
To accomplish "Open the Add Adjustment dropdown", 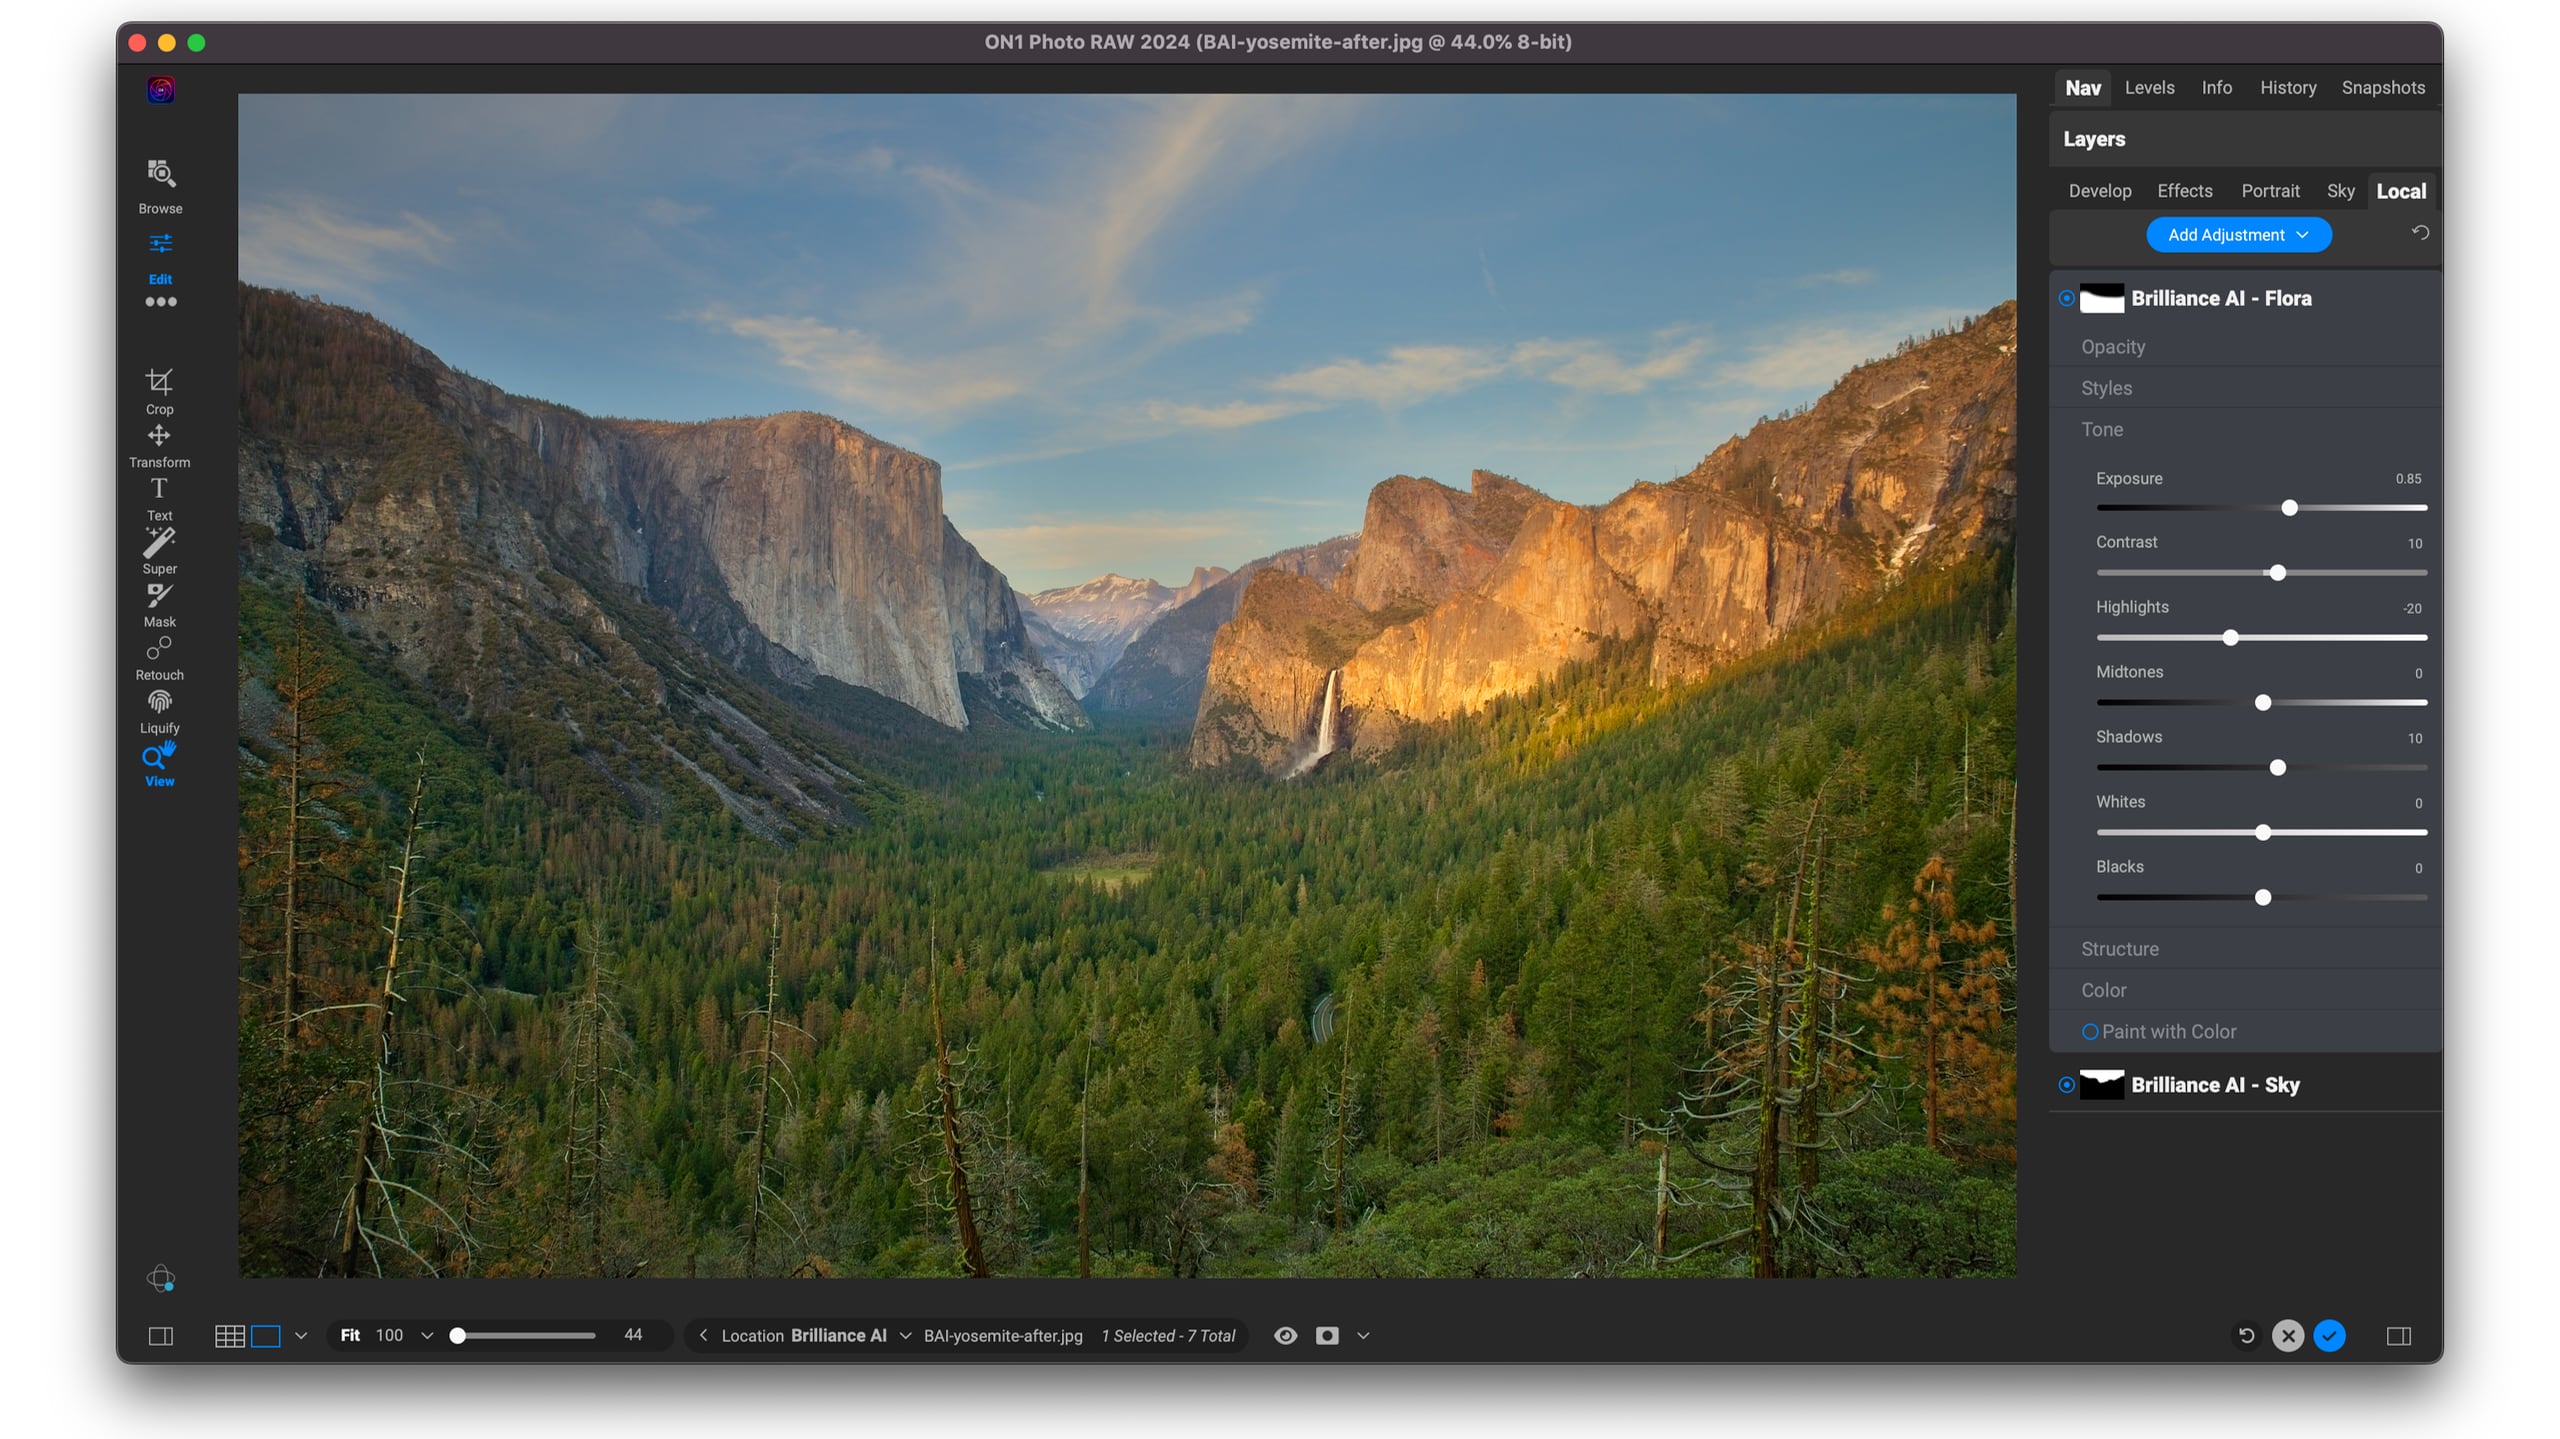I will tap(2238, 235).
